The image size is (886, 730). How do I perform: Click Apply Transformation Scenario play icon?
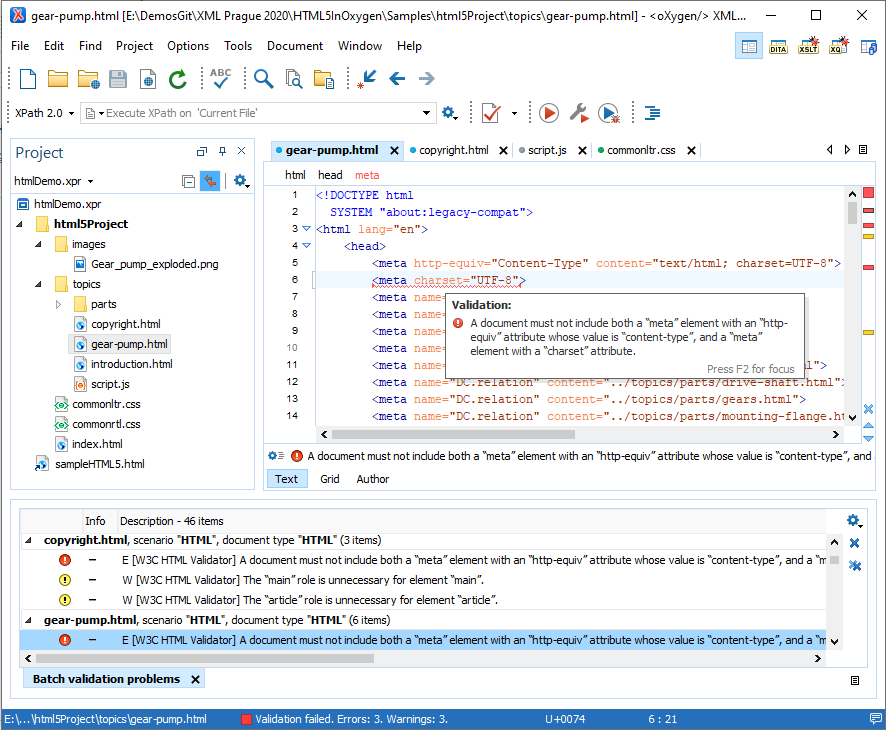click(549, 113)
